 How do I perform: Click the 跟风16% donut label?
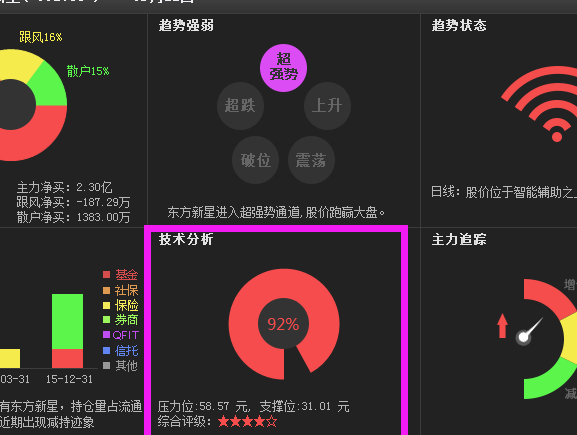(x=41, y=37)
